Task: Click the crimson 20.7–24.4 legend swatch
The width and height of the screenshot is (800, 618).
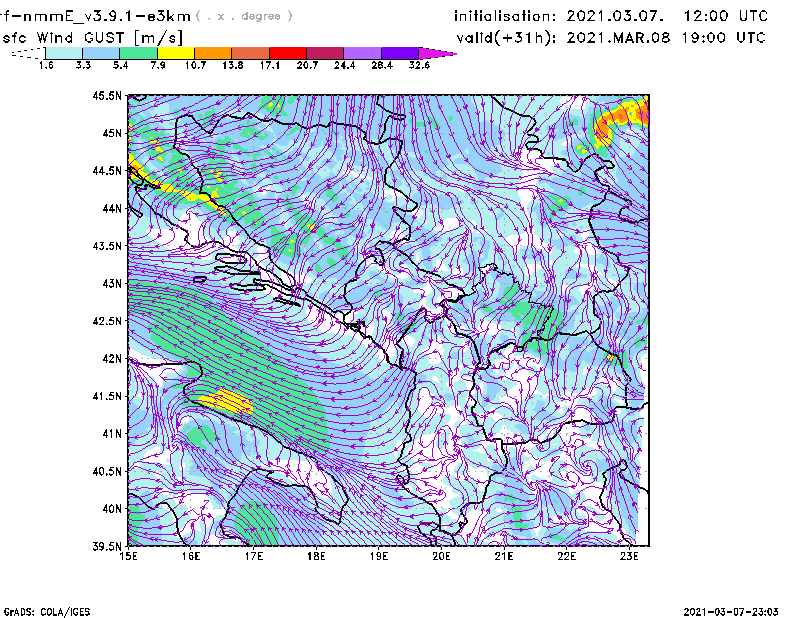Action: [325, 53]
